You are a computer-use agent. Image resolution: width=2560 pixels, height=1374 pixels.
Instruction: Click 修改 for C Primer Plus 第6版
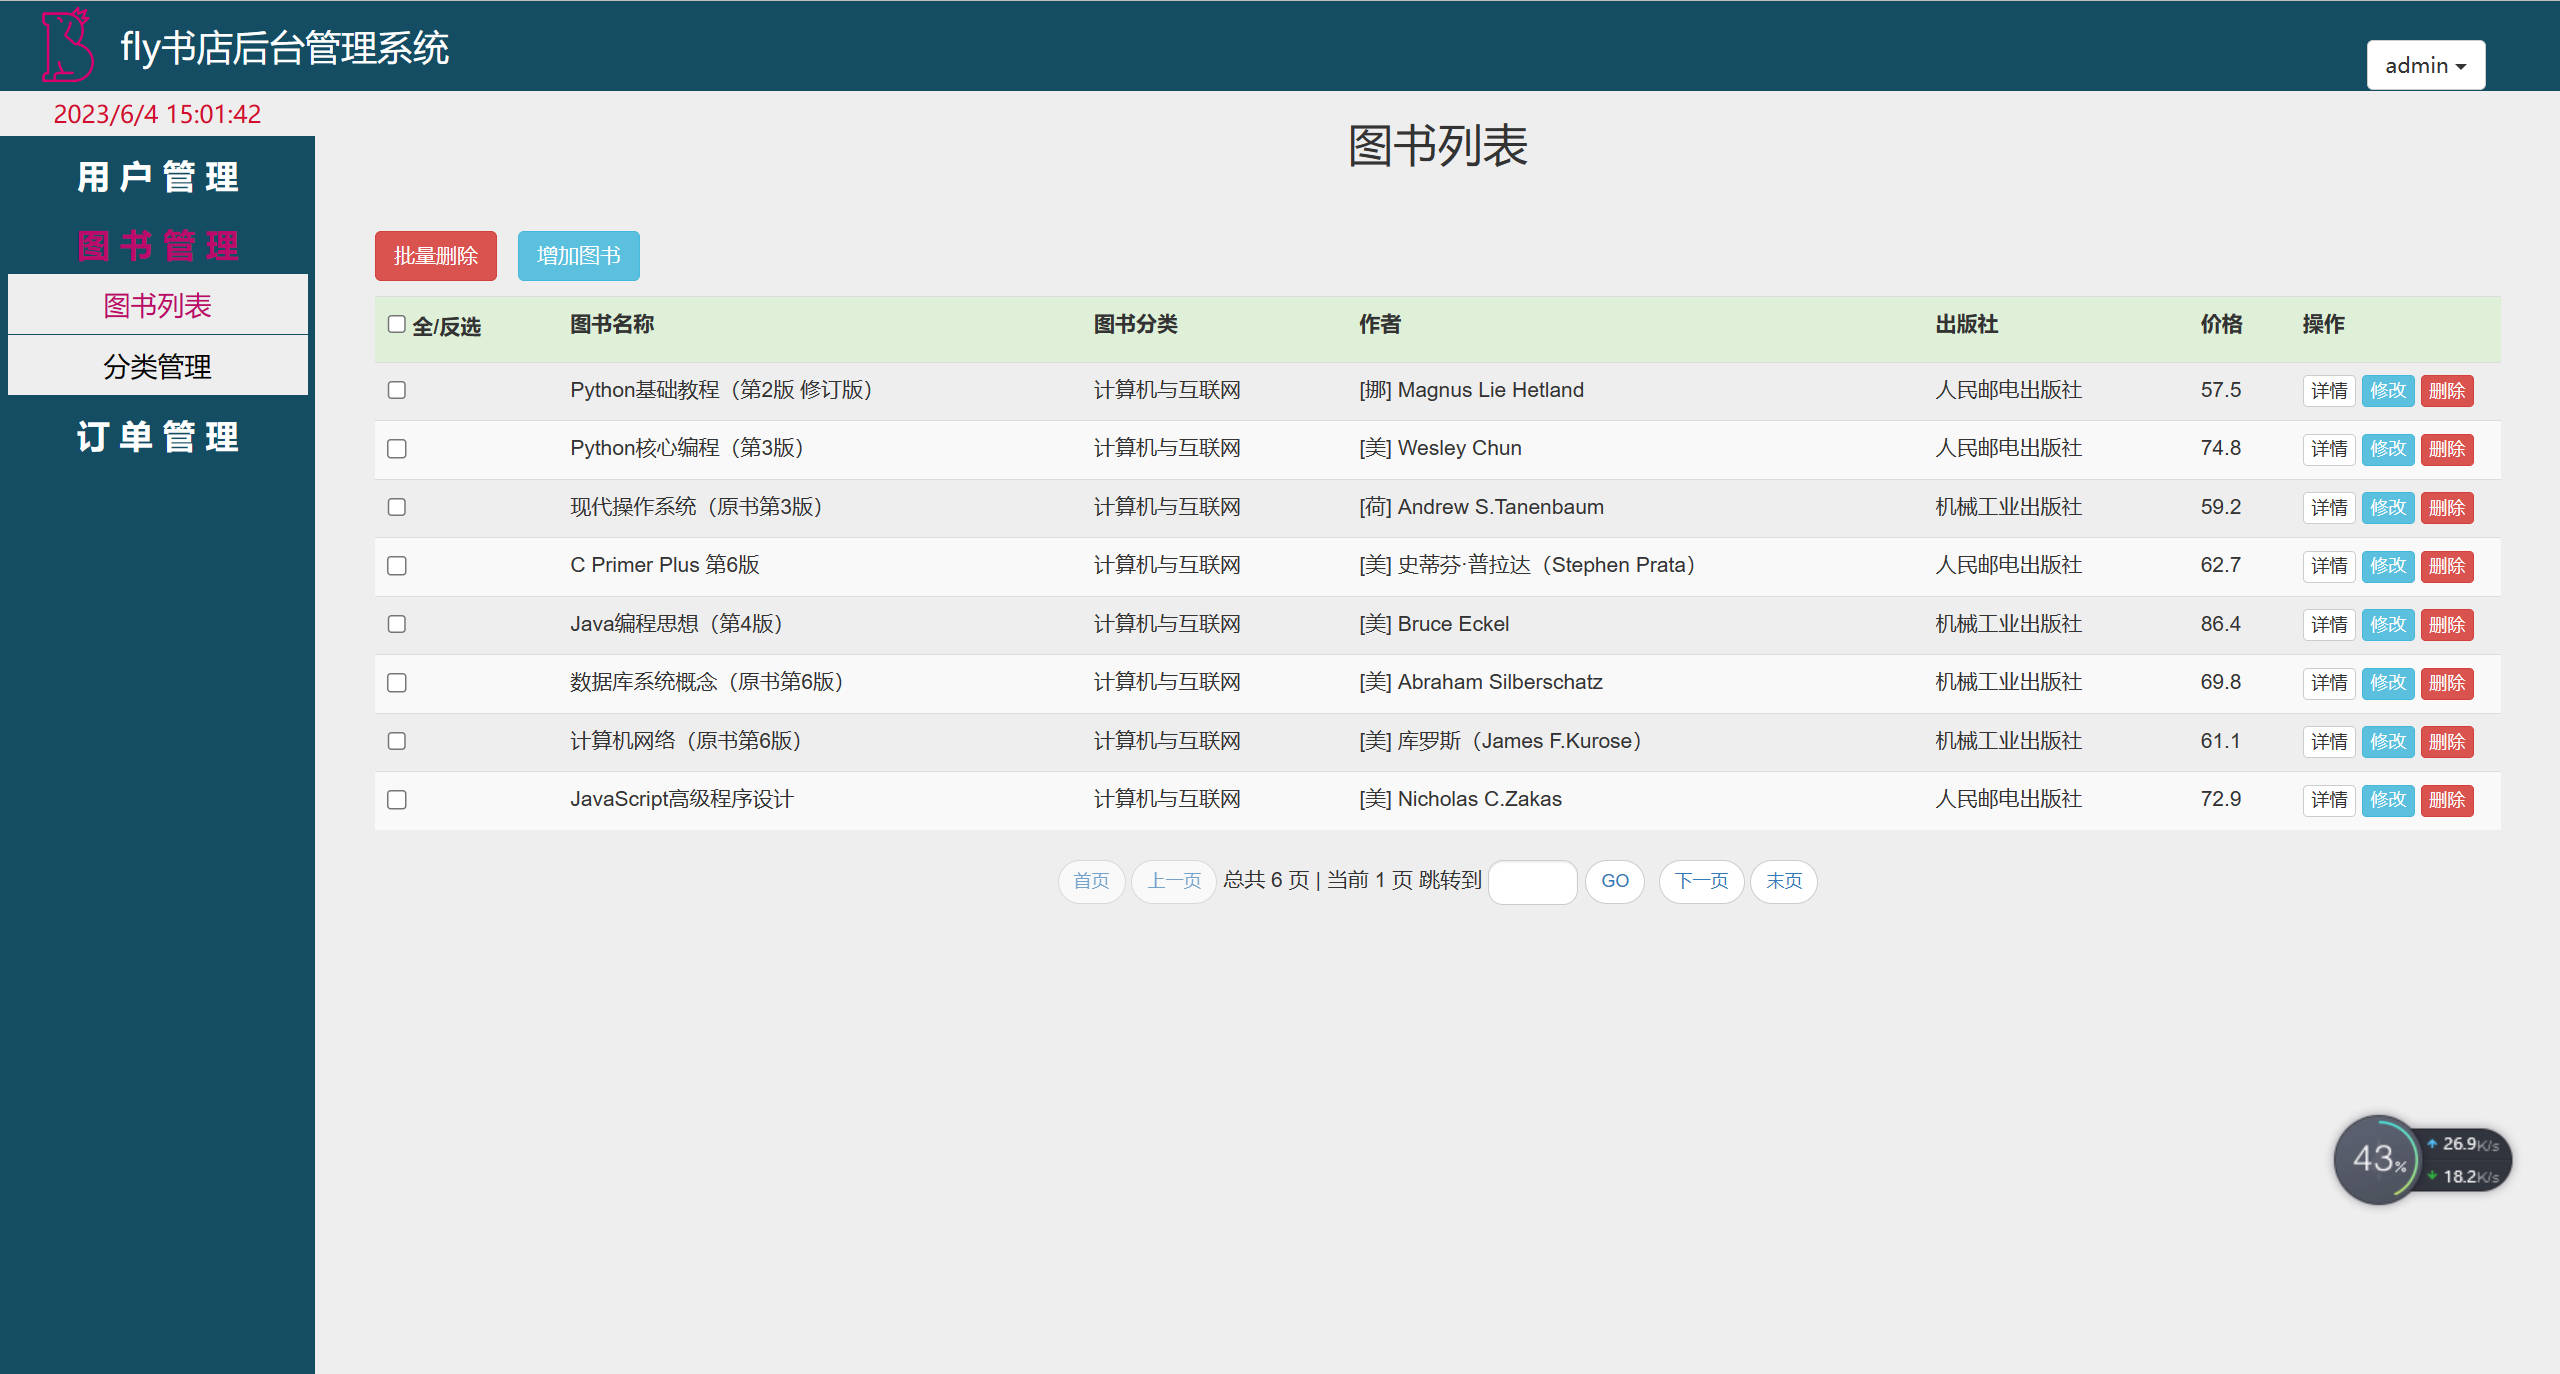click(x=2388, y=566)
